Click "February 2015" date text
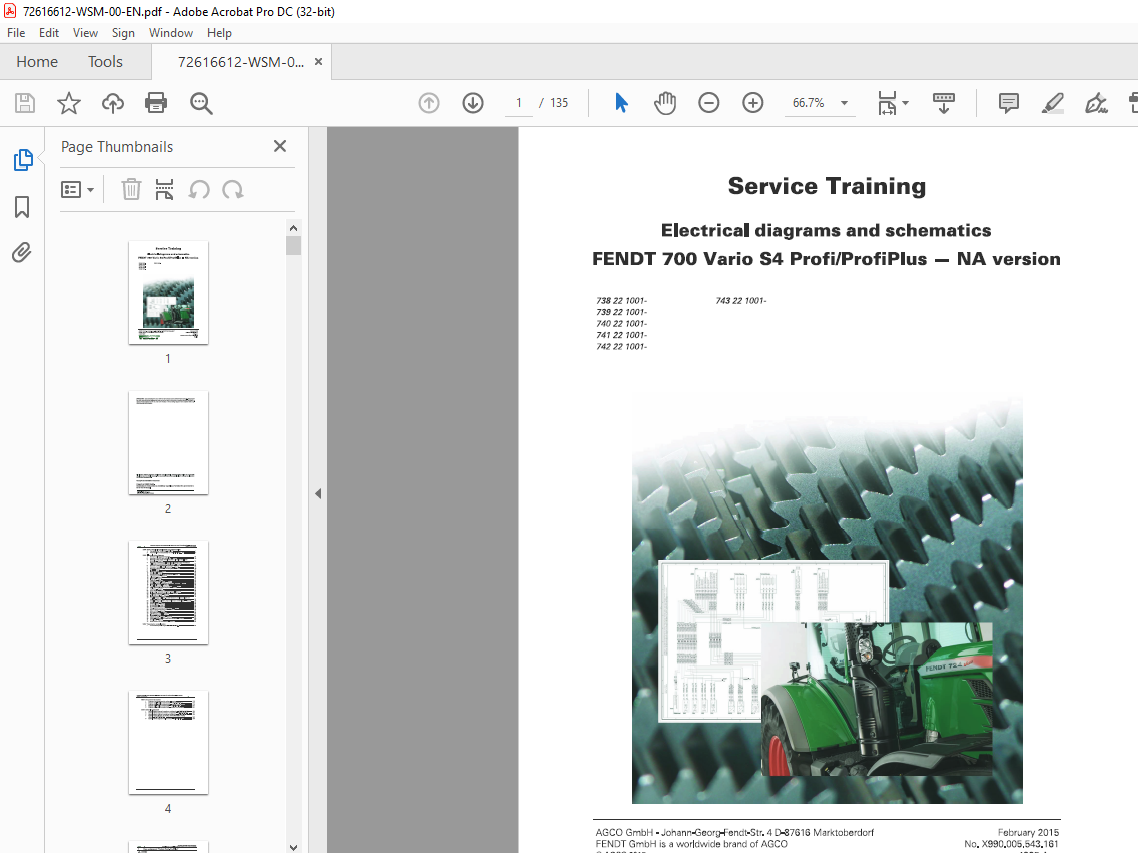 [x=1028, y=833]
